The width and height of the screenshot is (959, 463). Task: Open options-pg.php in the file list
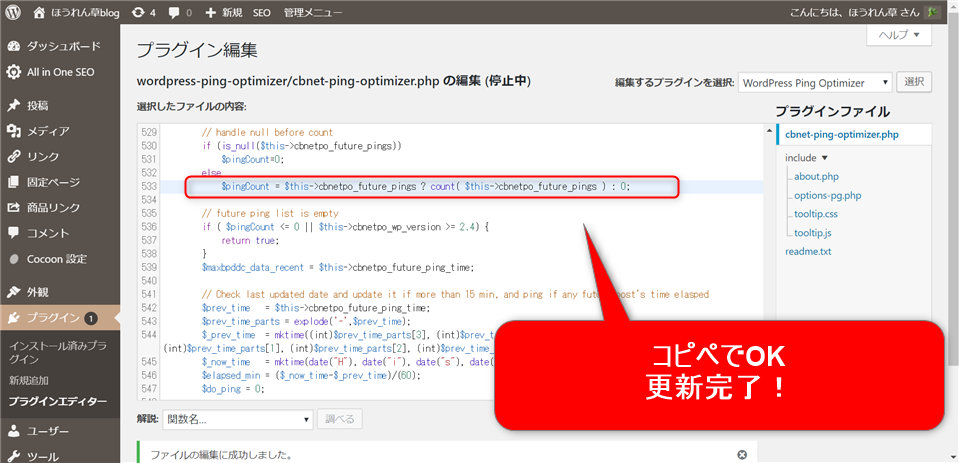click(x=828, y=196)
